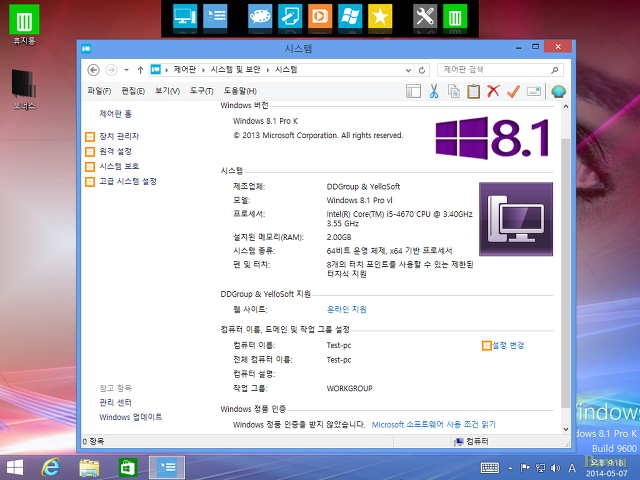Open 원격 설정 link
Image resolution: width=640 pixels, height=480 pixels.
point(116,151)
